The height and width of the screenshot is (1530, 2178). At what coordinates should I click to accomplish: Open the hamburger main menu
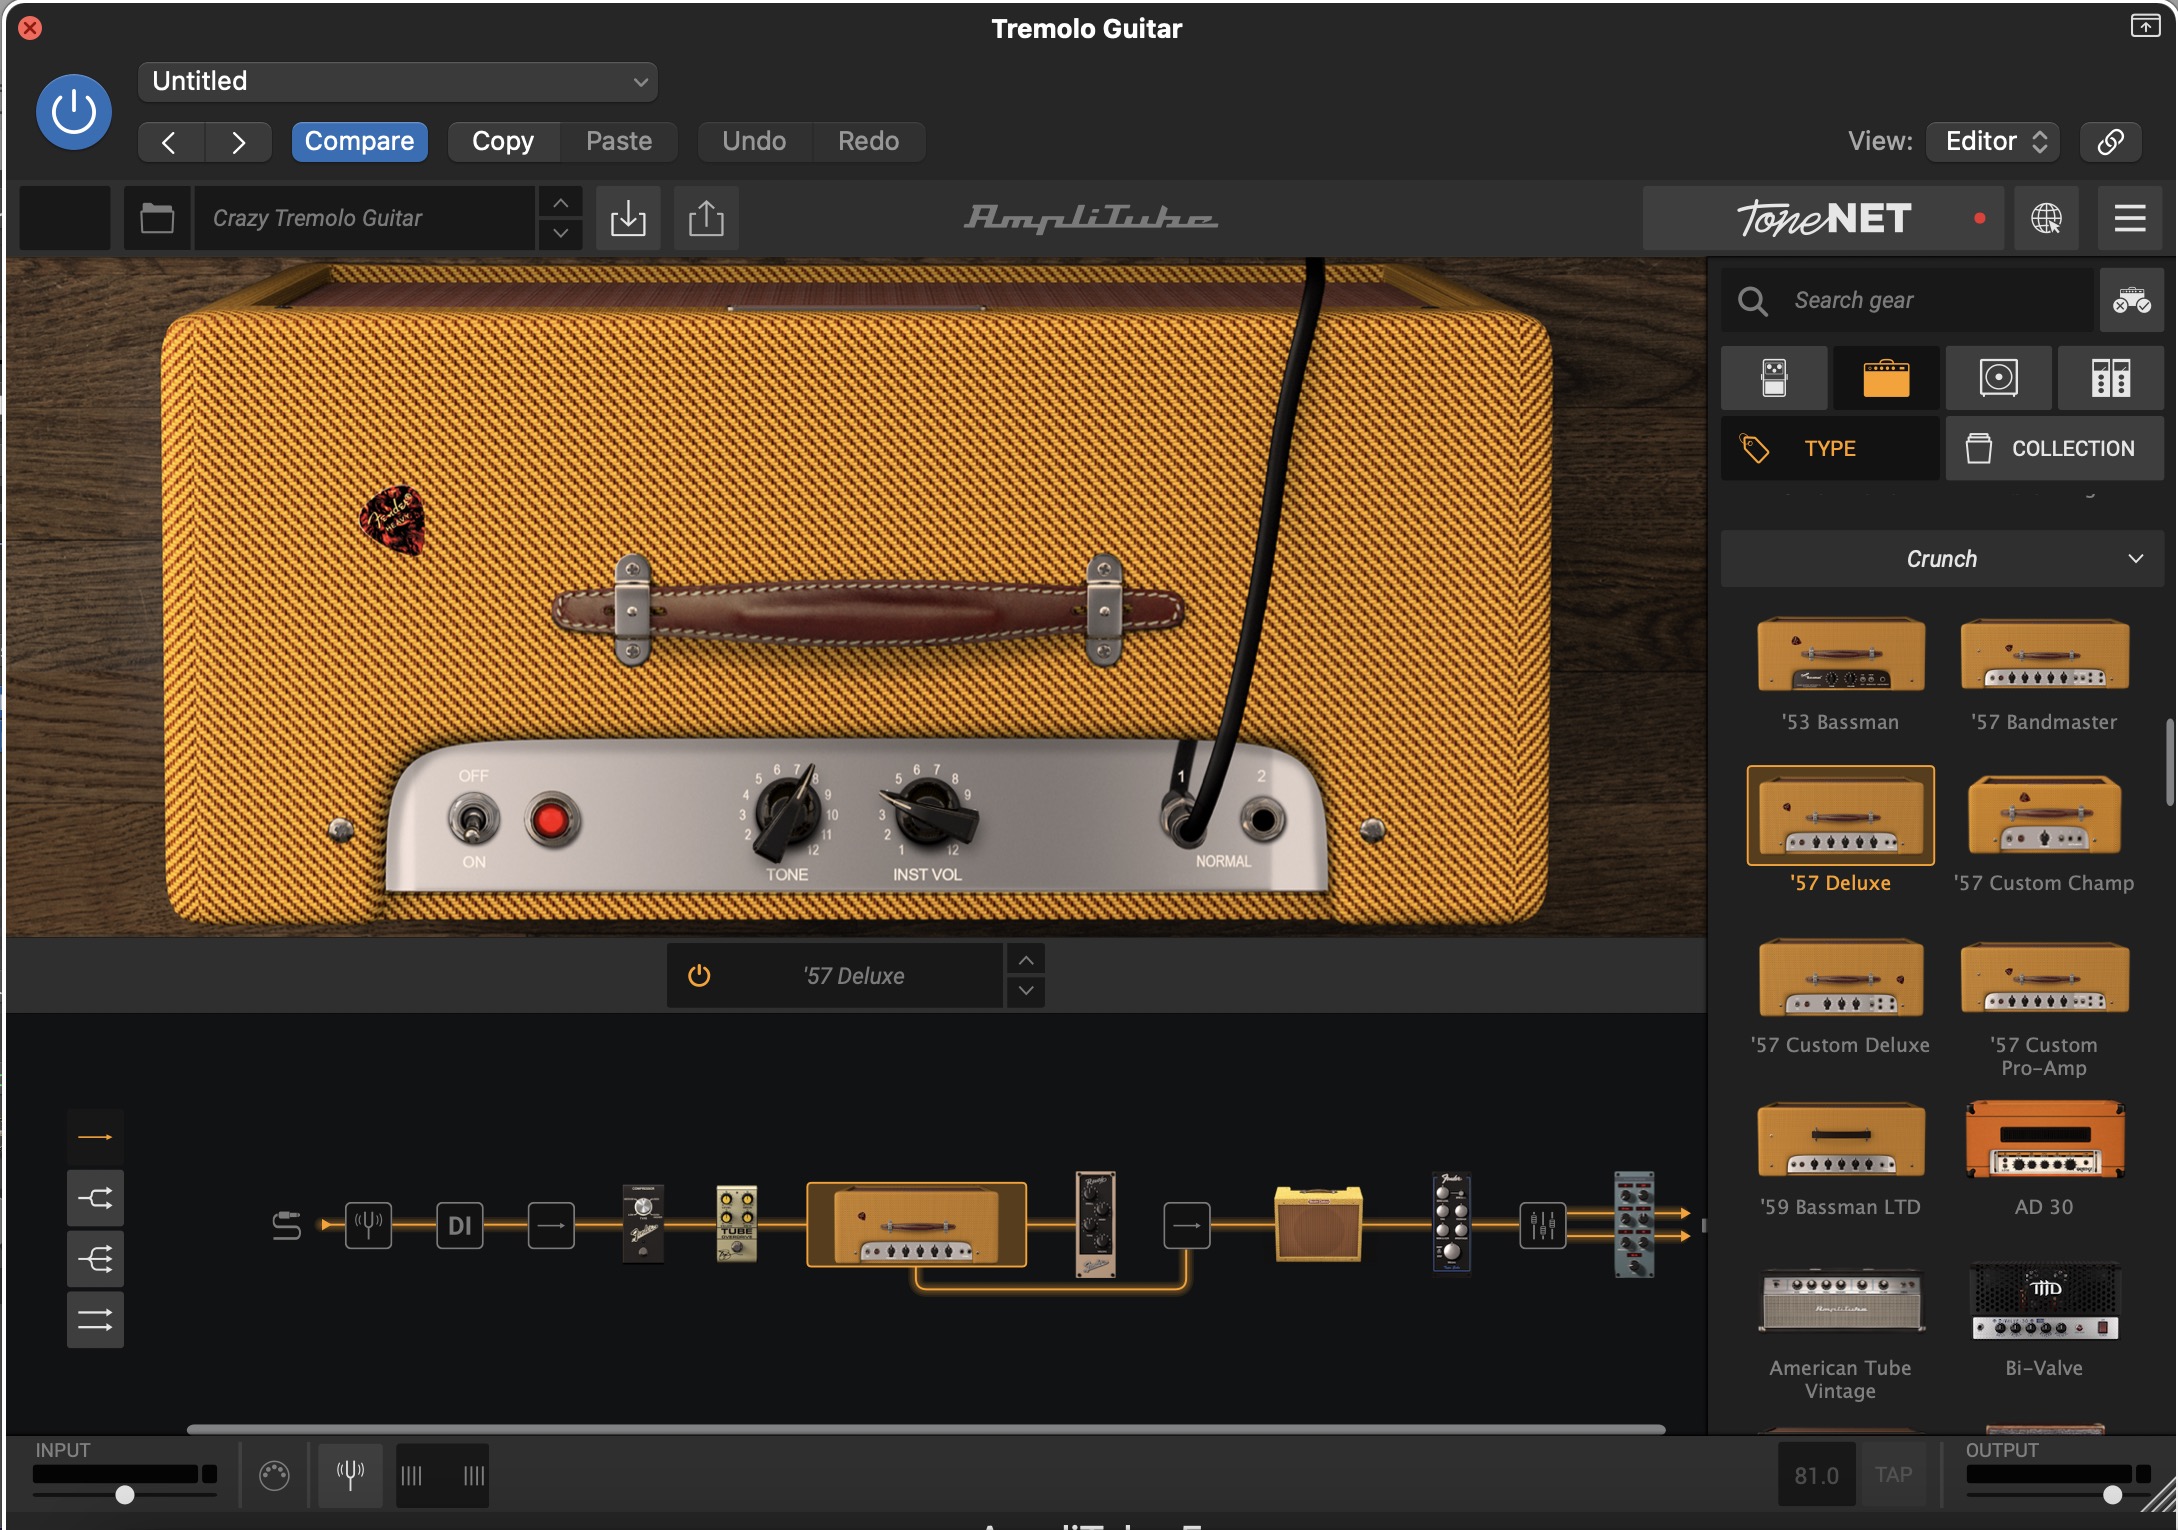(x=2130, y=218)
